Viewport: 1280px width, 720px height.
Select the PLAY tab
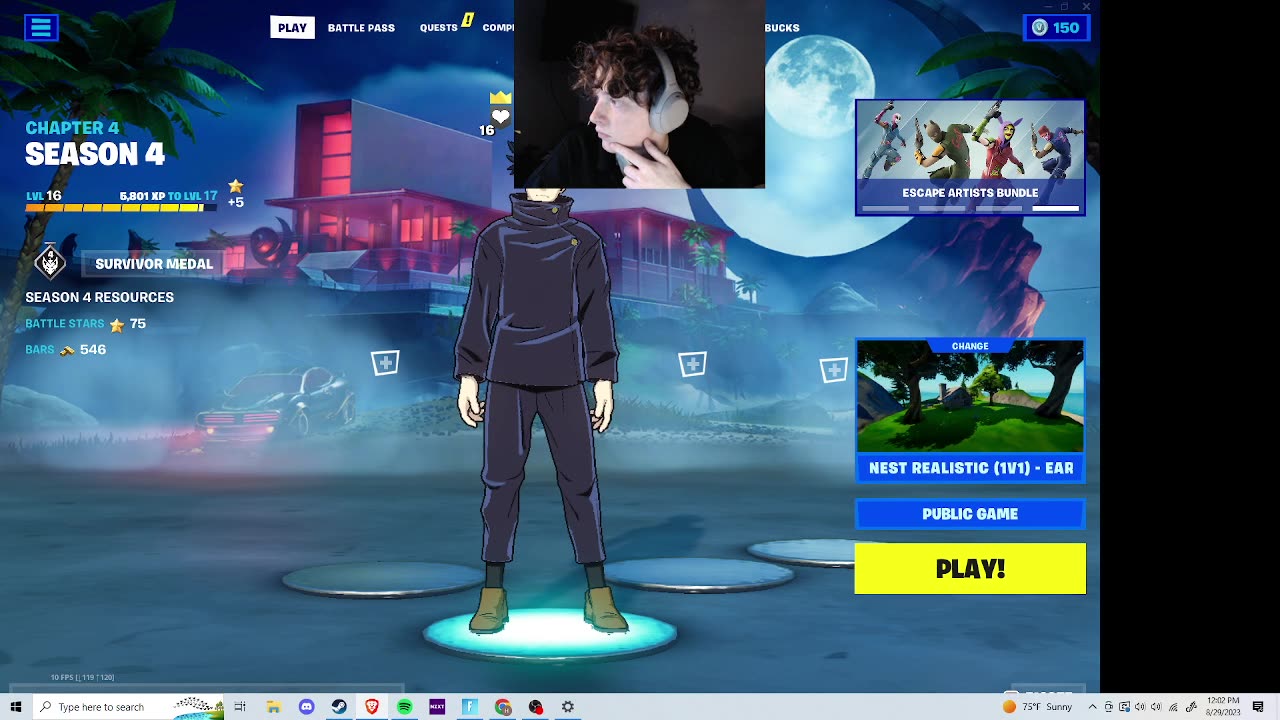tap(292, 28)
